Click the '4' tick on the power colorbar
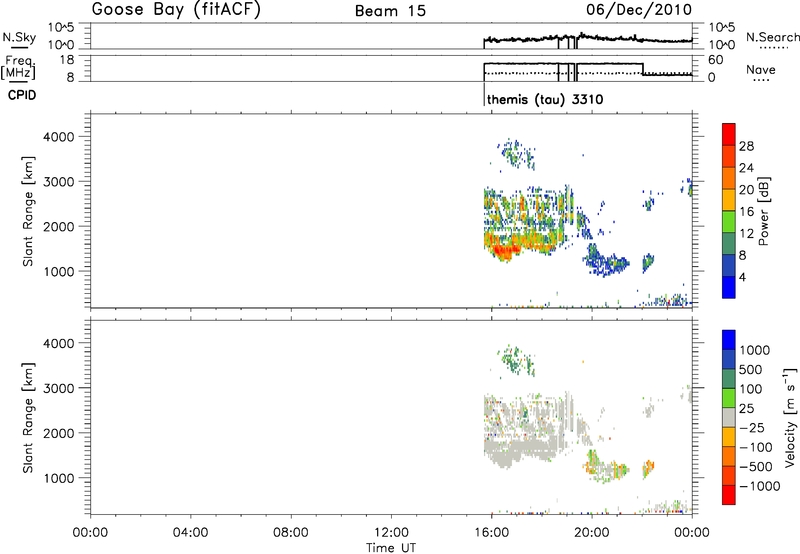The height and width of the screenshot is (554, 800). 743,277
